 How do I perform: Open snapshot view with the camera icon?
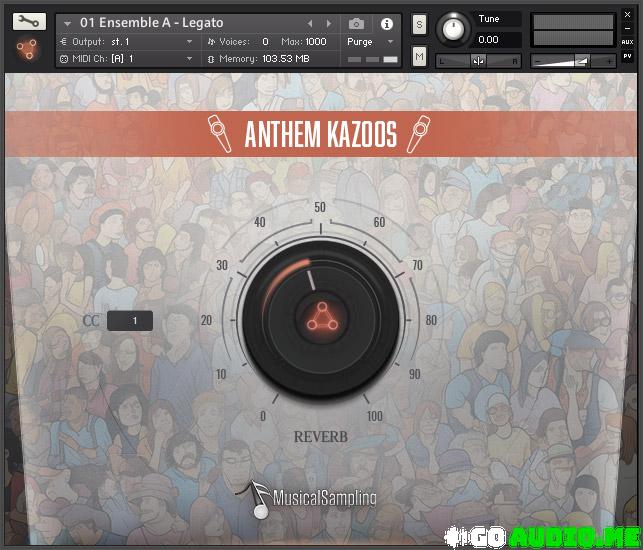coord(356,24)
